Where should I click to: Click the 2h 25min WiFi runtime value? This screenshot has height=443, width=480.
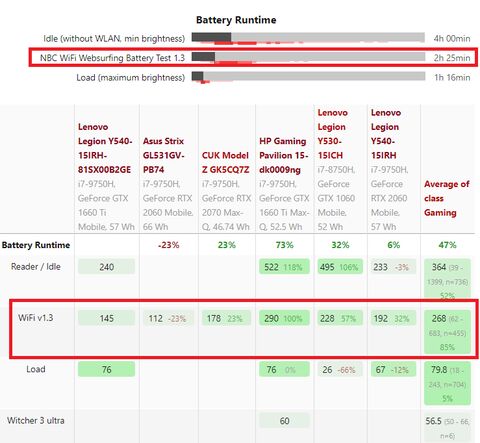point(452,58)
